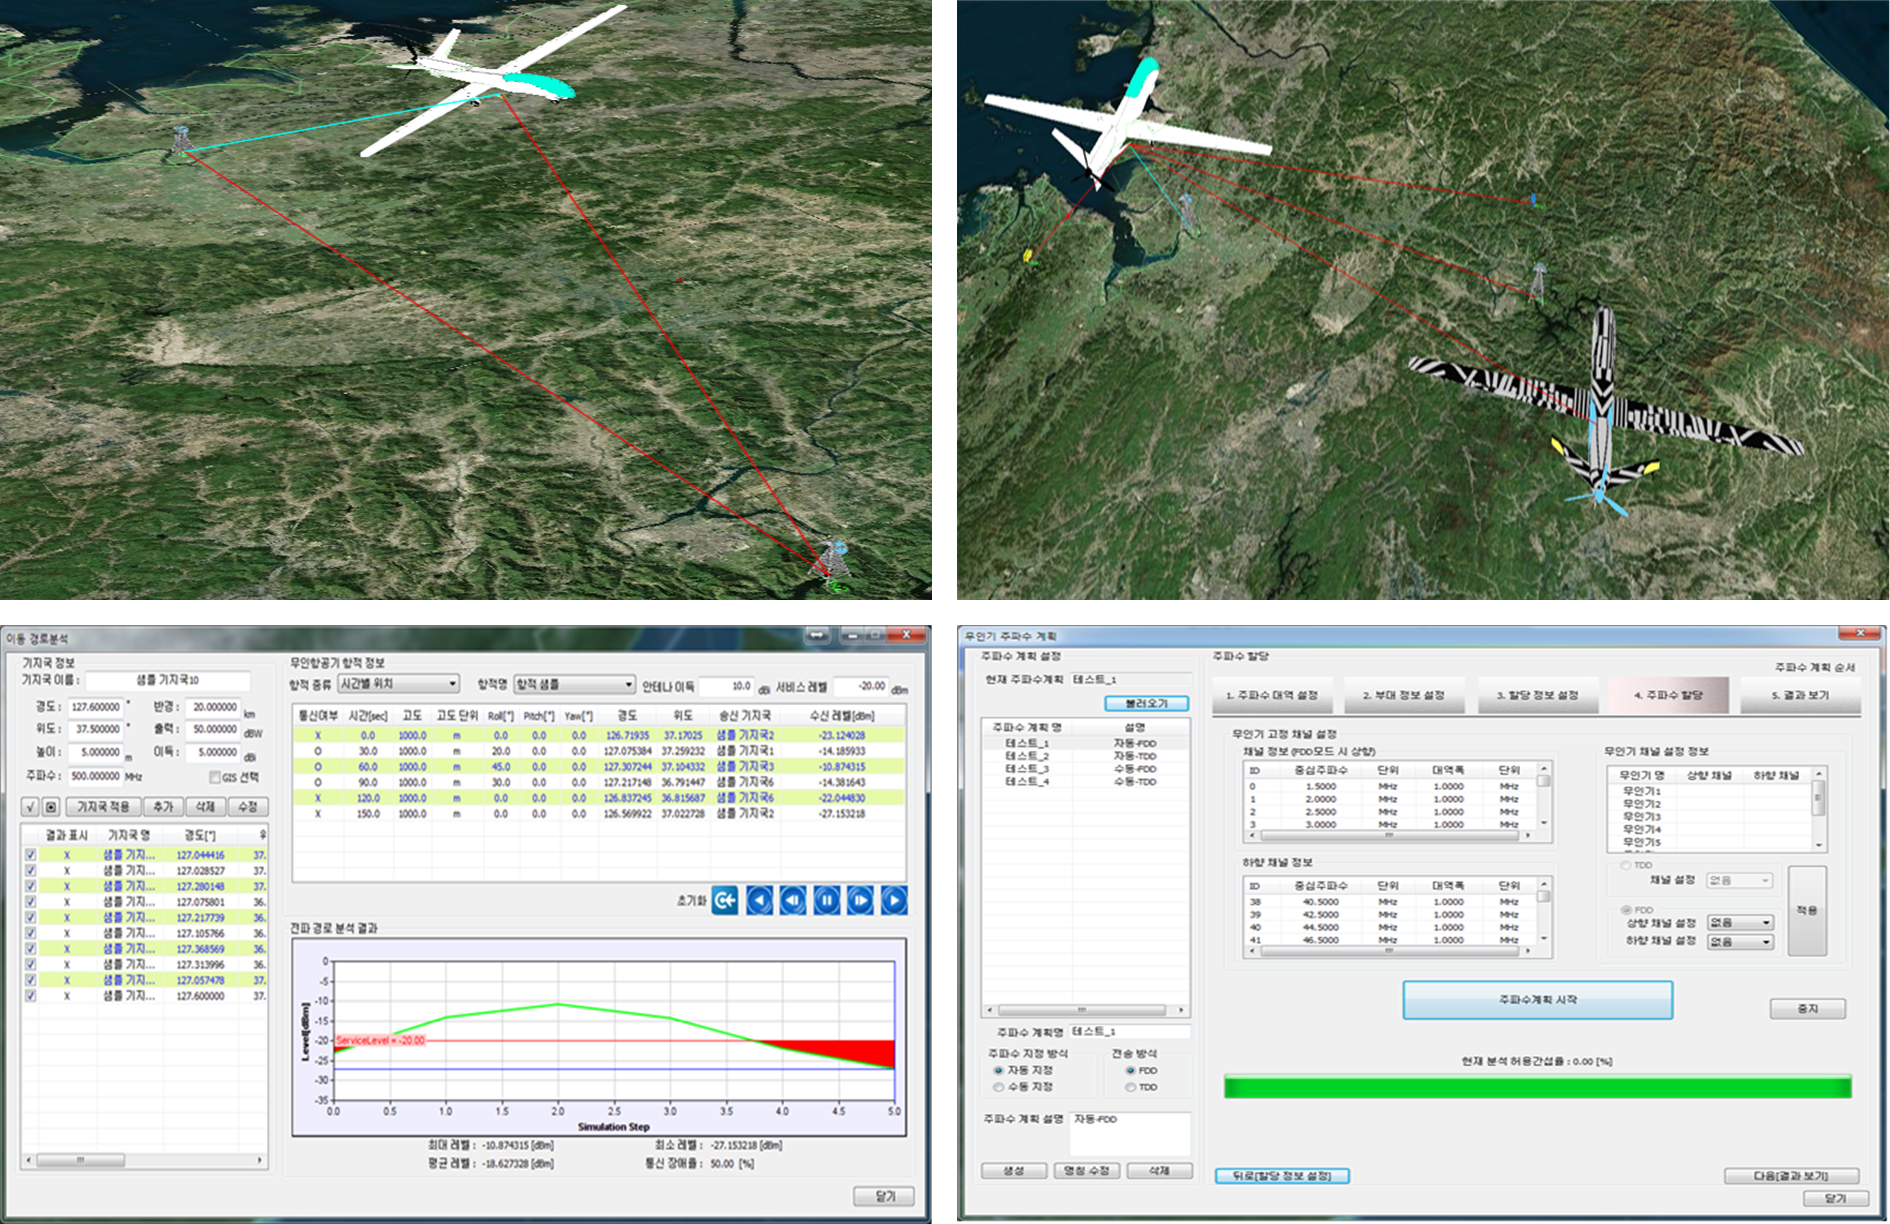Switch to the 5. 결과 보기 tab

[x=1799, y=695]
